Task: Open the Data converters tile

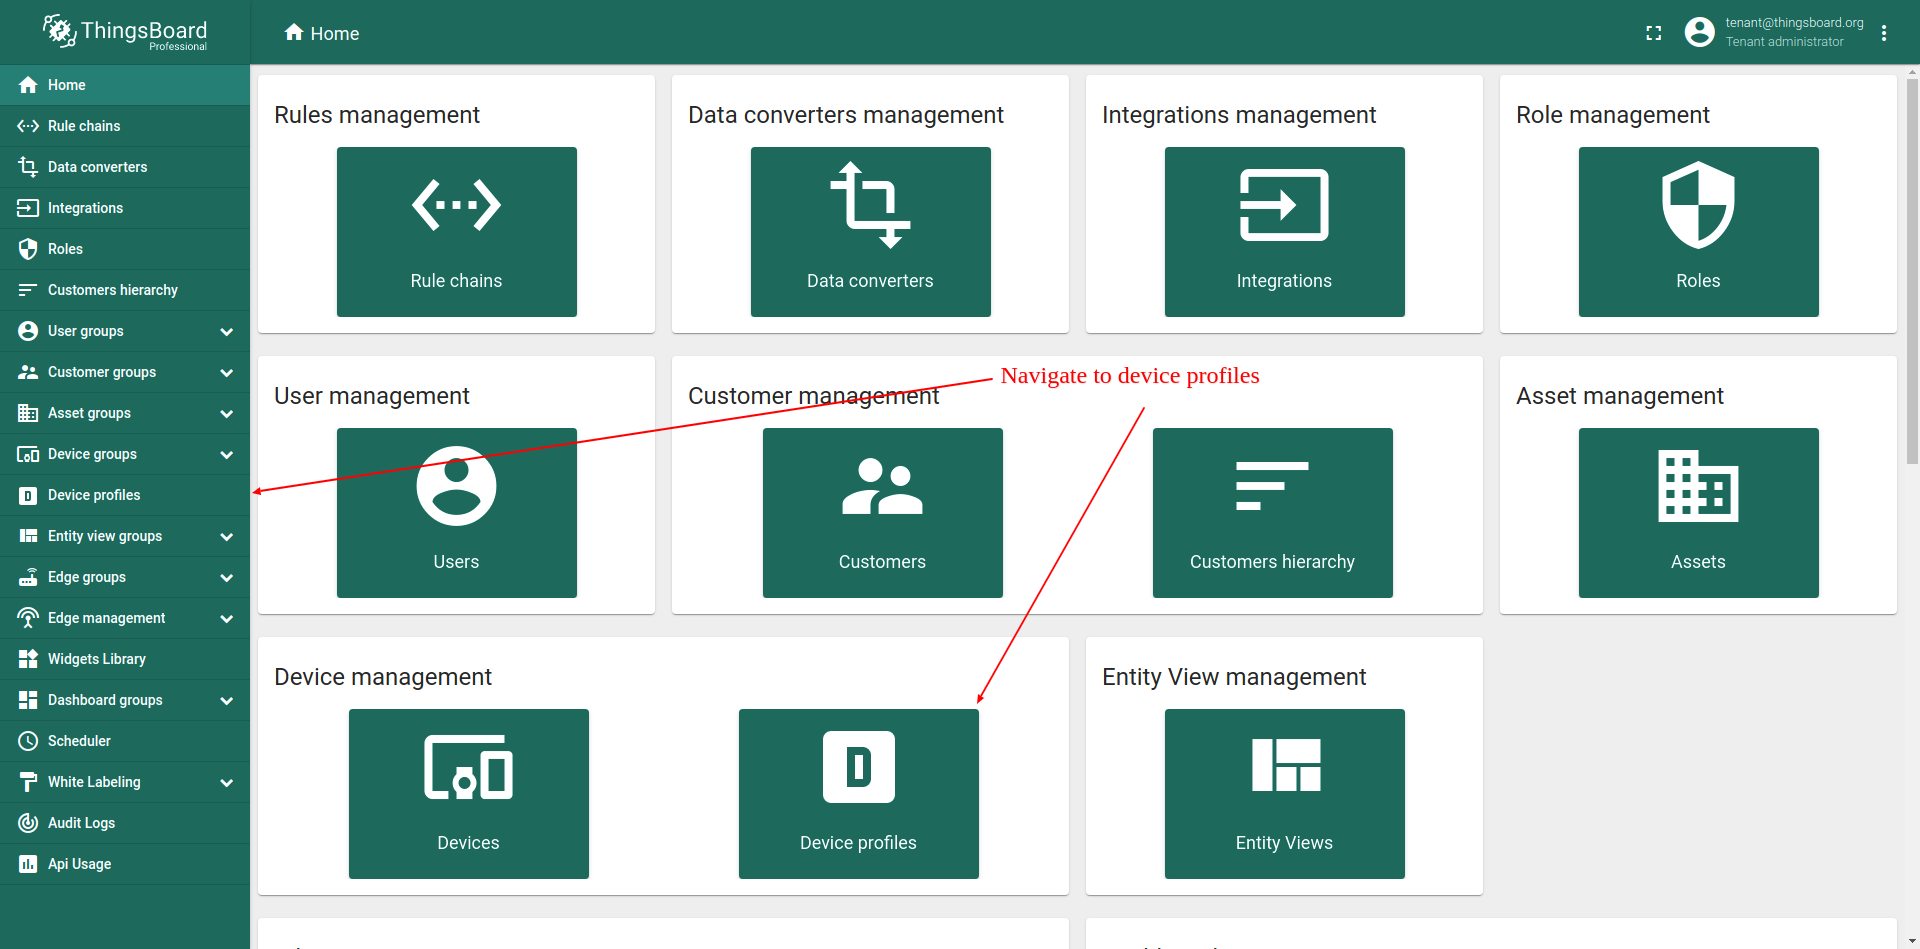Action: coord(871,232)
